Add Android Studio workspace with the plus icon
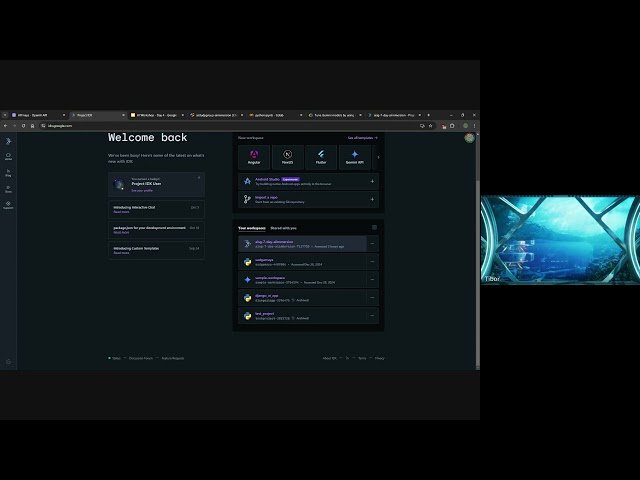This screenshot has height=480, width=640. pyautogui.click(x=372, y=181)
